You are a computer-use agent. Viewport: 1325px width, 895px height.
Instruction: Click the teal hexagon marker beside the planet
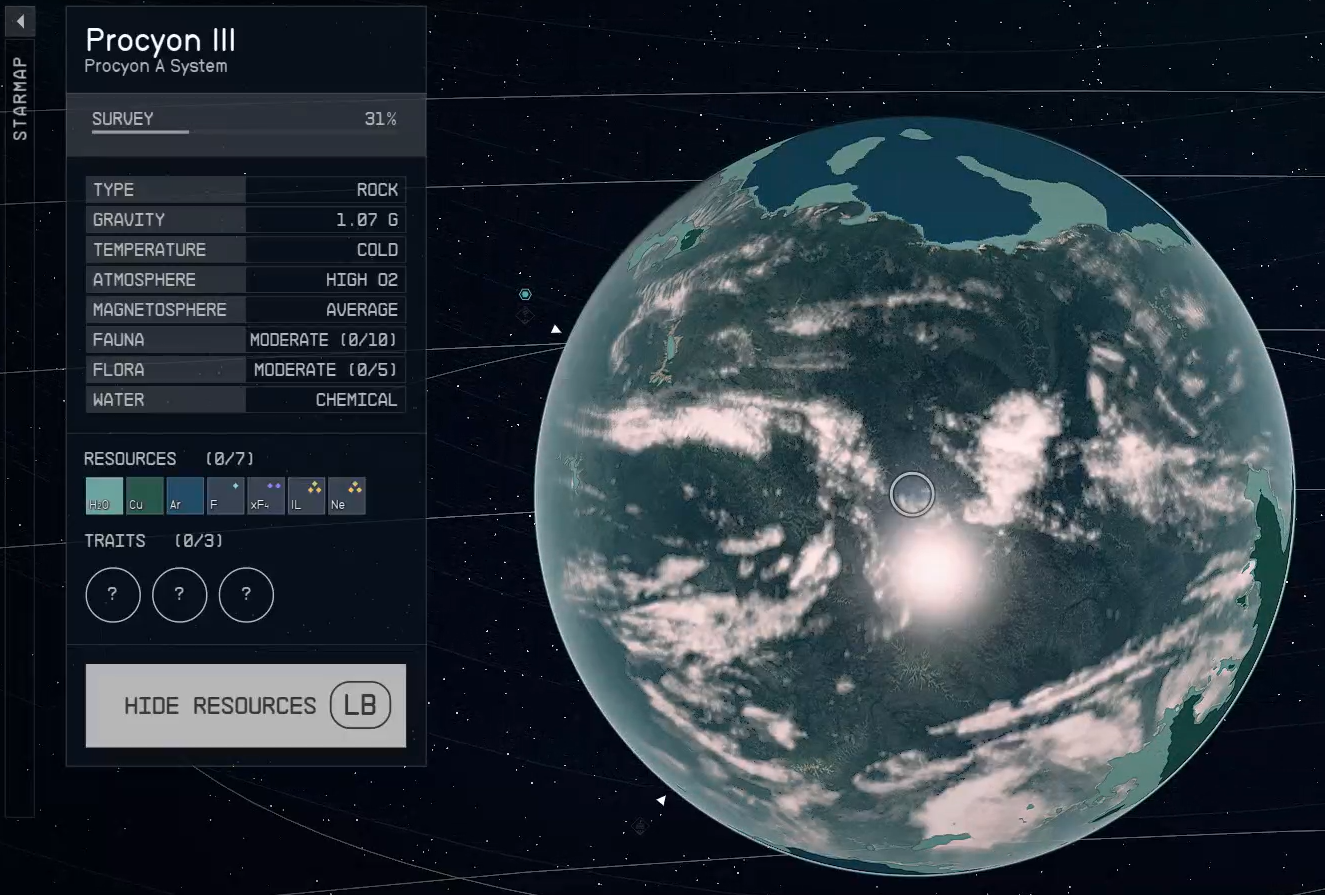point(525,294)
